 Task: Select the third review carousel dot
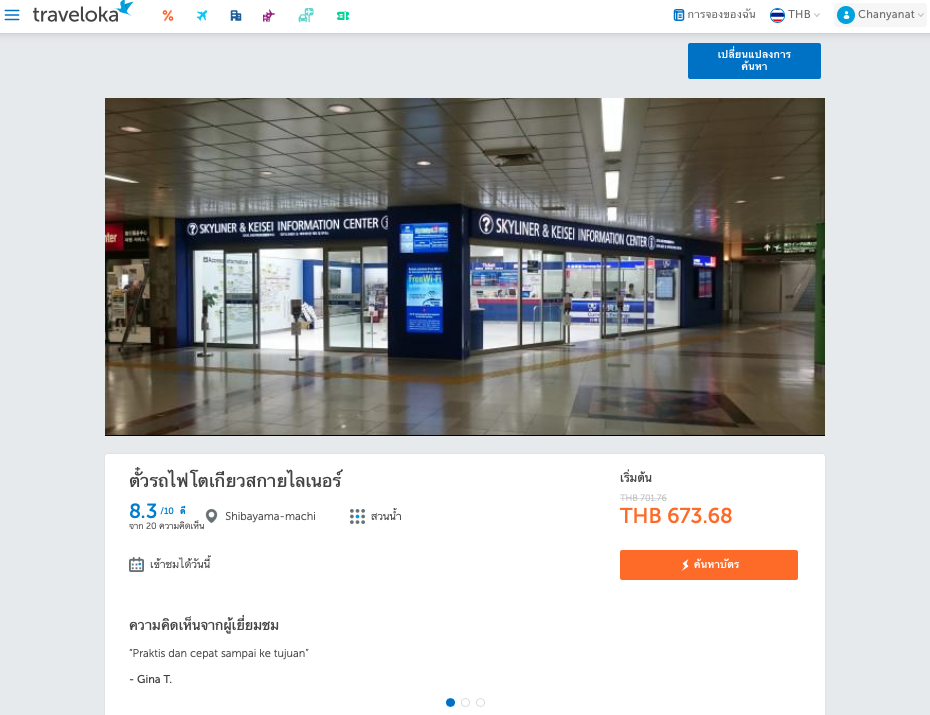(x=480, y=703)
